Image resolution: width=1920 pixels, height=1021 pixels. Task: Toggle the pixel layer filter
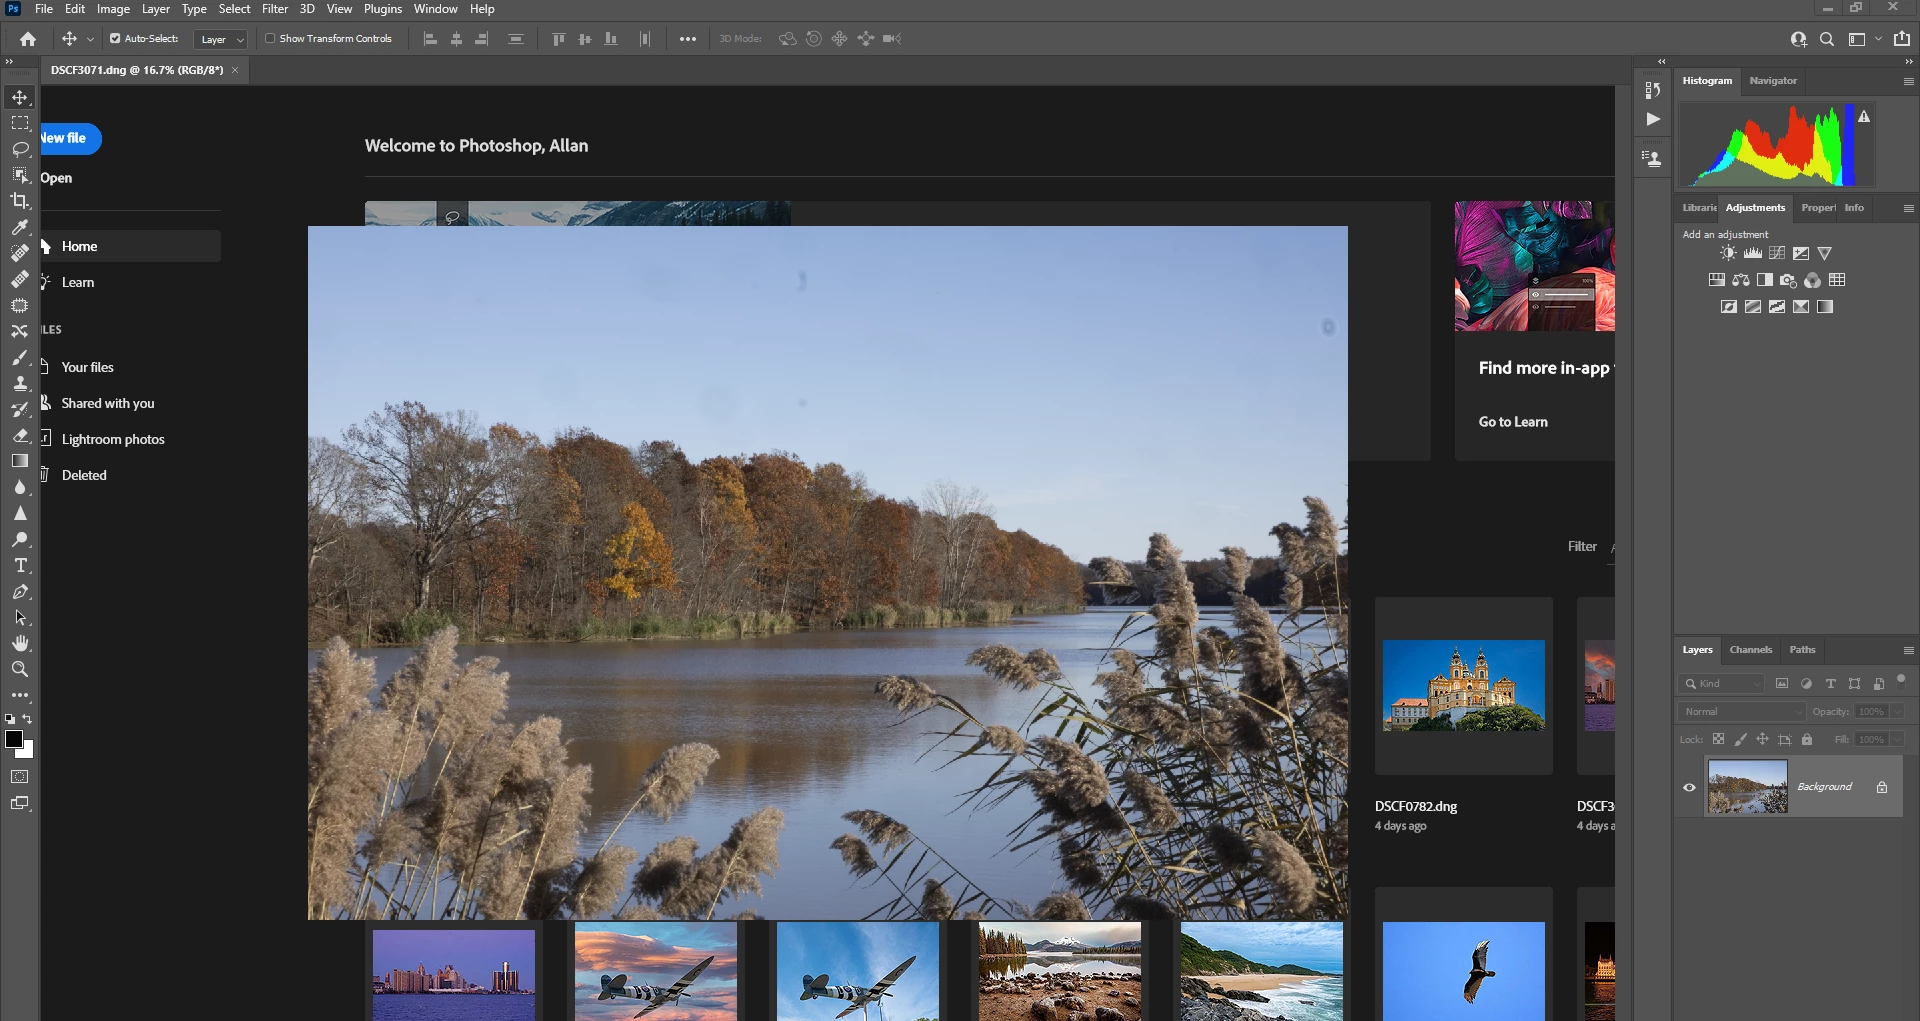[1782, 684]
